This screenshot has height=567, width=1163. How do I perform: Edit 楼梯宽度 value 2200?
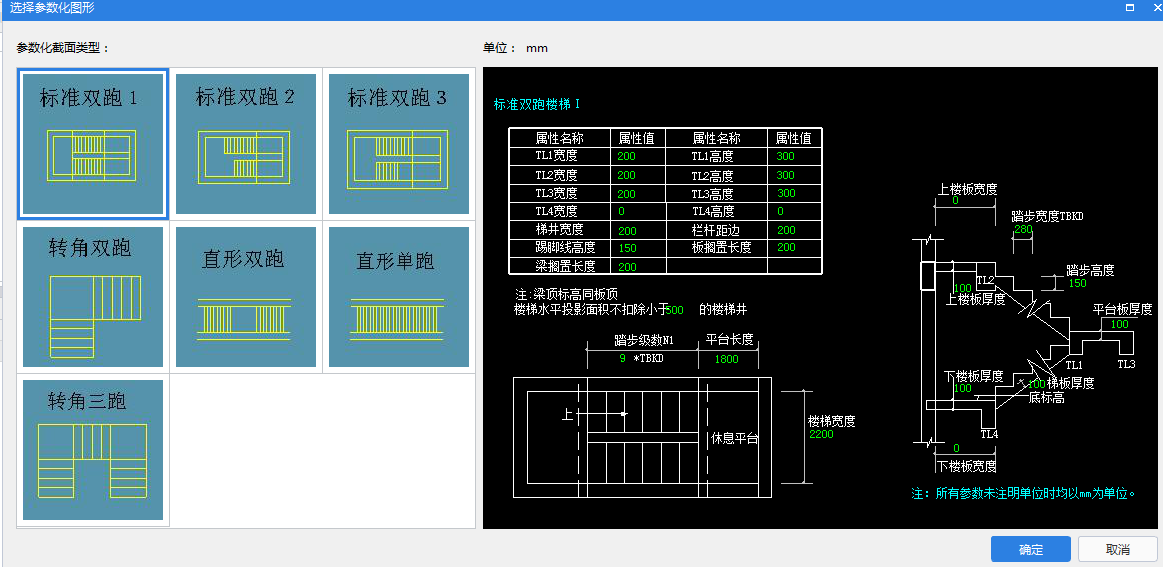coord(821,434)
